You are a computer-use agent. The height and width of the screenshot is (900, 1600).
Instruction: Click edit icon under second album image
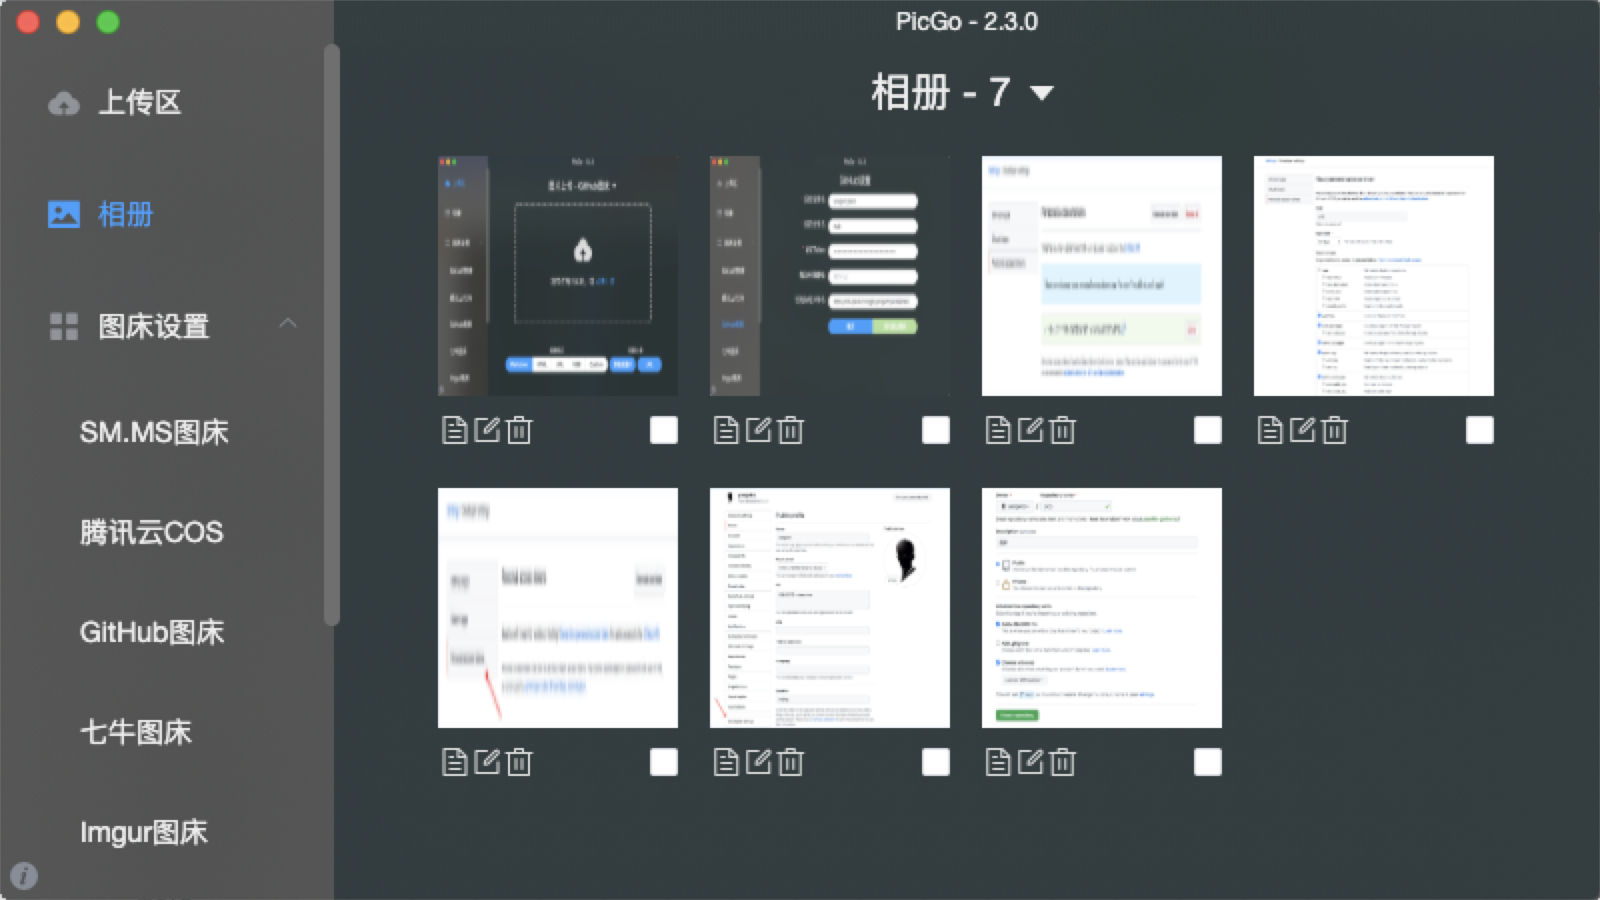coord(759,430)
